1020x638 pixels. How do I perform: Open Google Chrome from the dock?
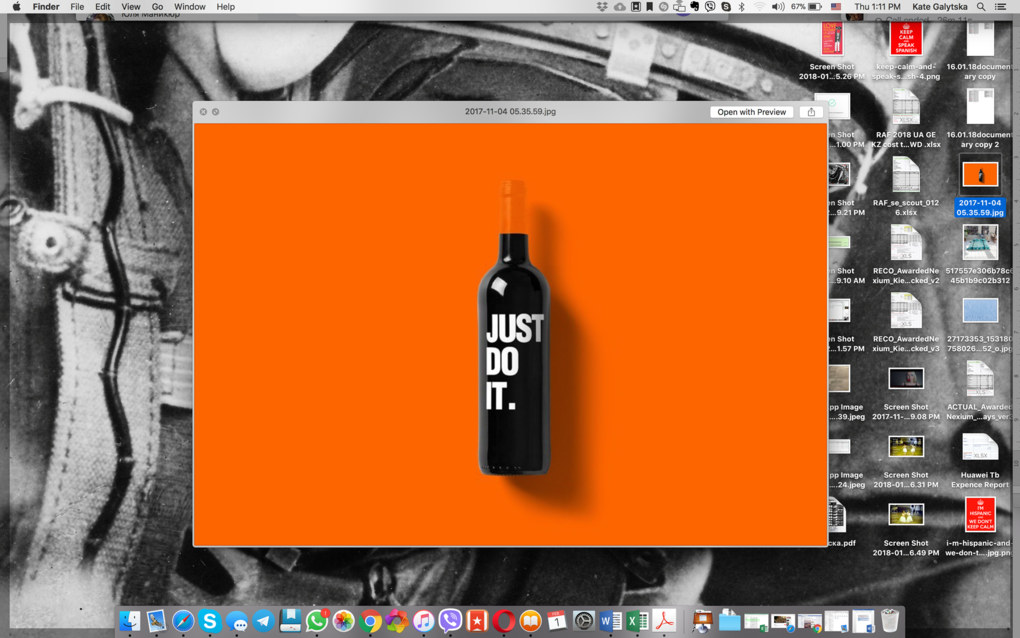click(x=370, y=621)
